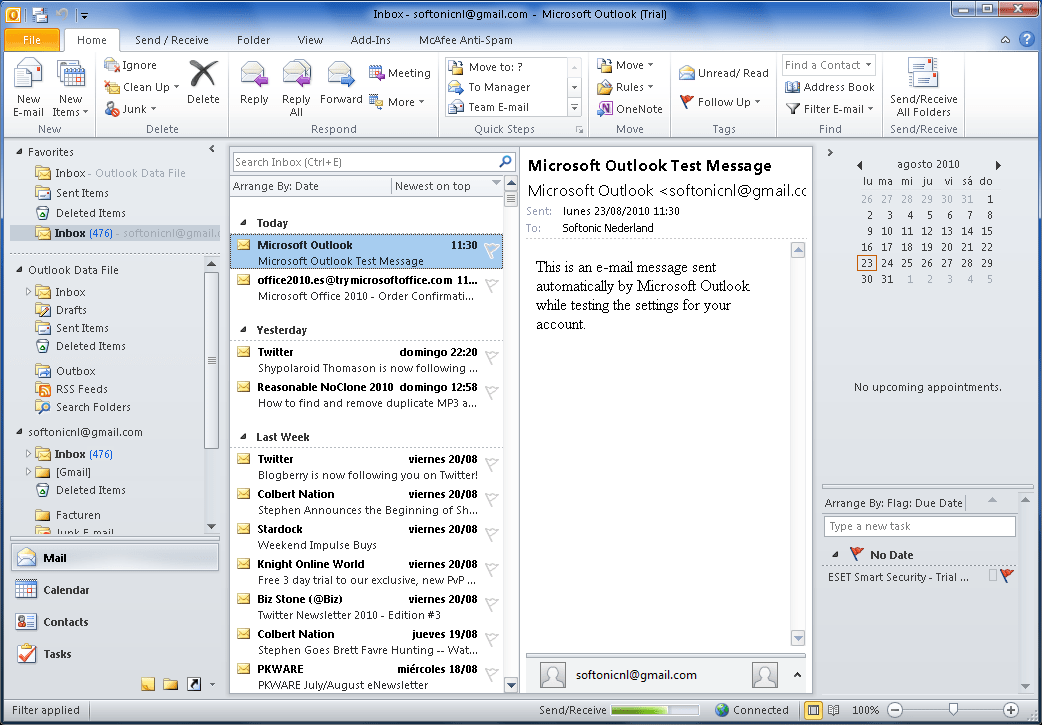The image size is (1042, 725).
Task: Open the File tab
Action: click(32, 40)
